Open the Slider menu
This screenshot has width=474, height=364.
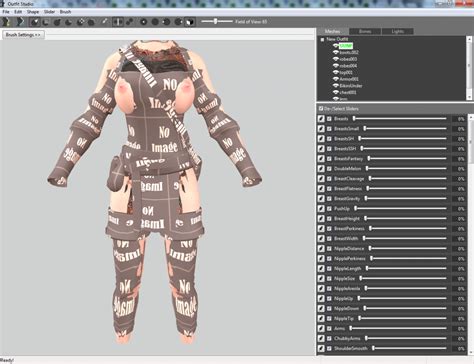(x=49, y=12)
